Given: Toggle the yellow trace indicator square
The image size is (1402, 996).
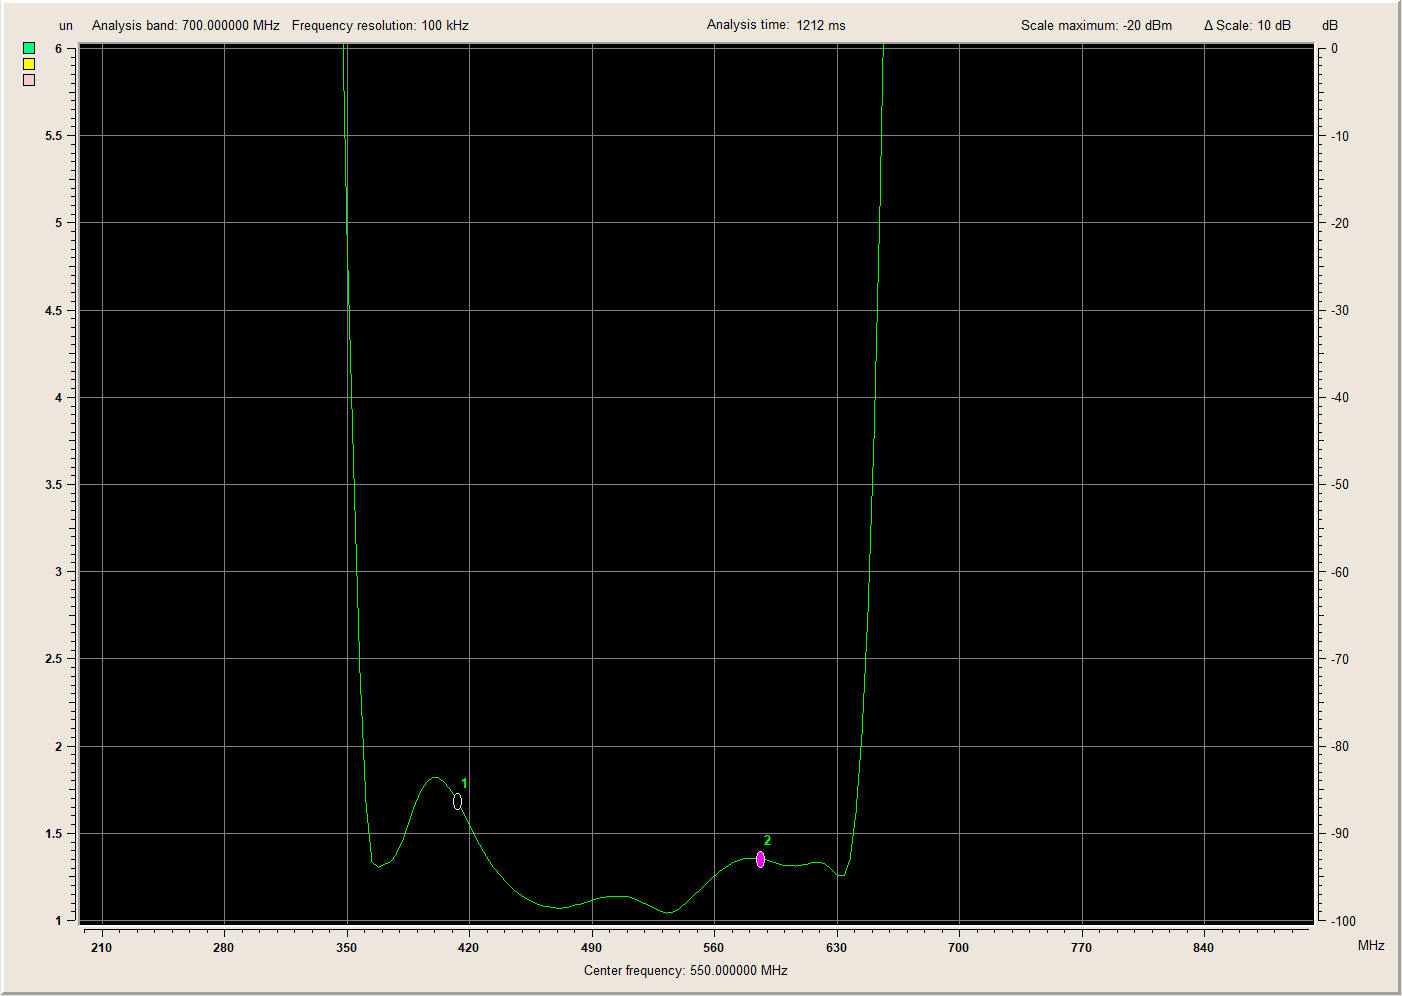Looking at the screenshot, I should (29, 64).
